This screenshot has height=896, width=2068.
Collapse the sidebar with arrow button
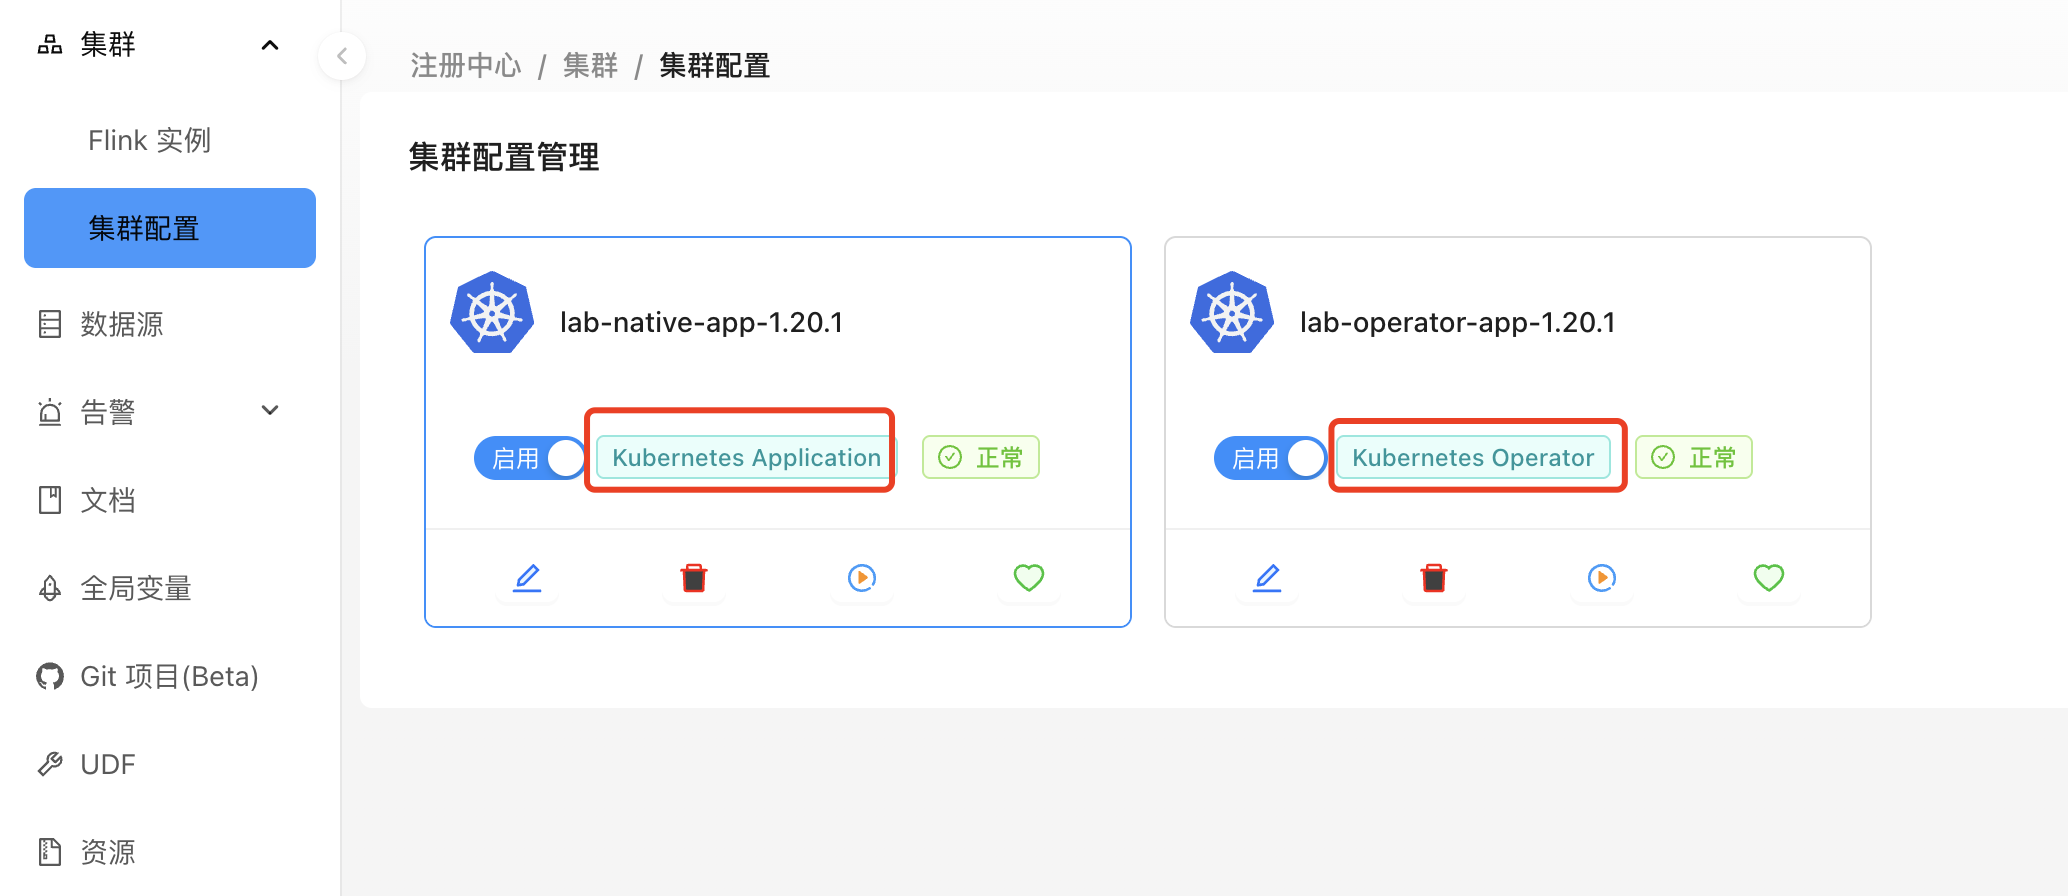coord(342,56)
